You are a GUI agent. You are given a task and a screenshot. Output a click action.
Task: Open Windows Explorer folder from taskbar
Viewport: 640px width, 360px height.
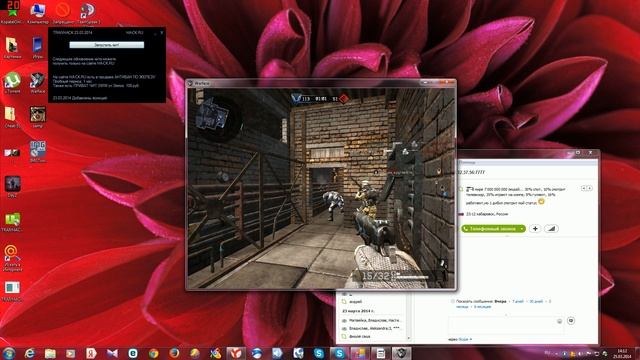tap(50, 353)
